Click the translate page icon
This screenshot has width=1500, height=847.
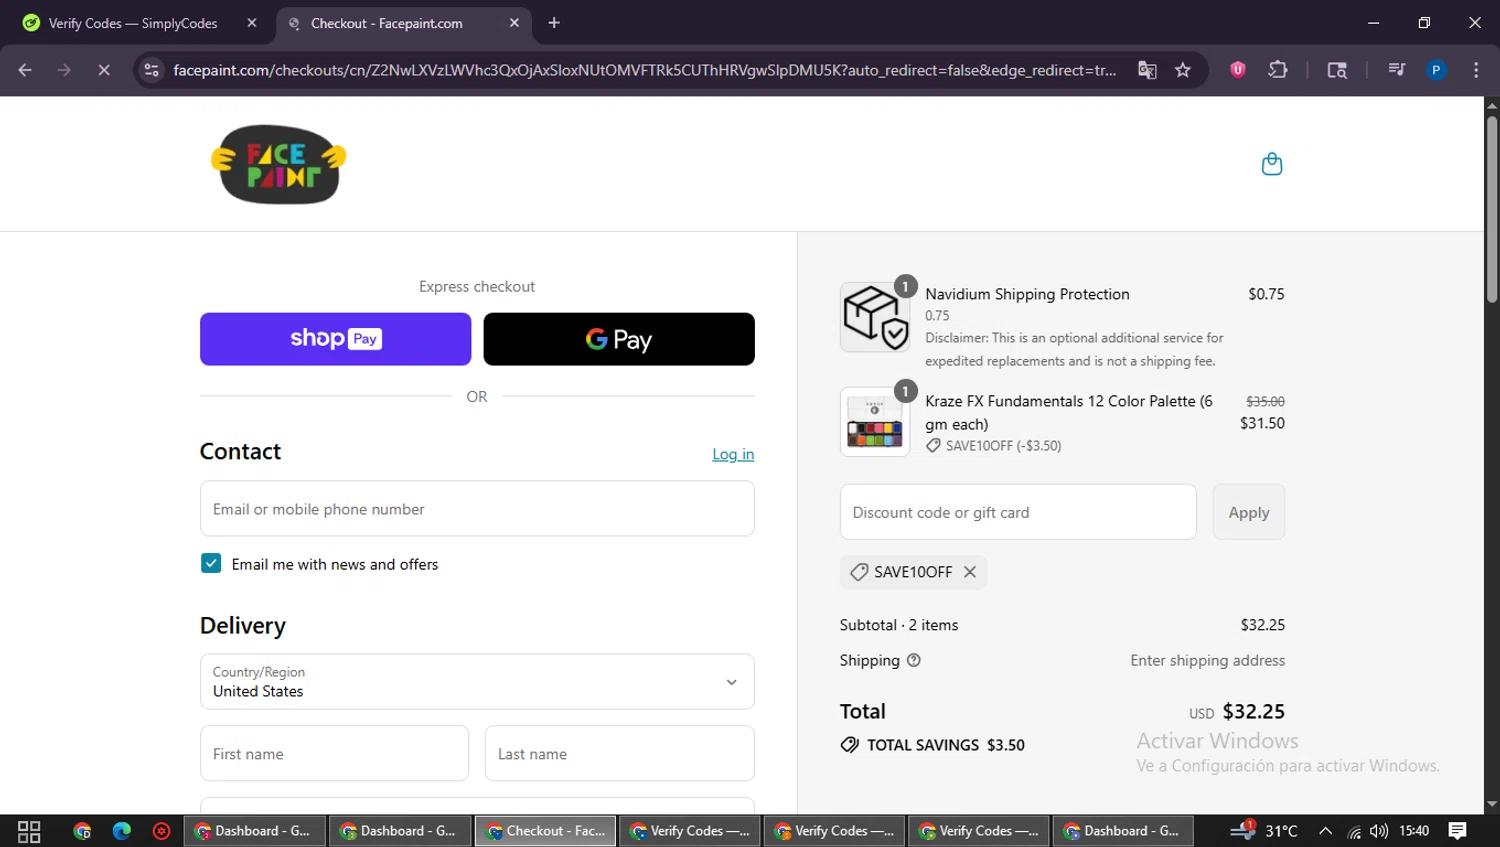tap(1147, 70)
